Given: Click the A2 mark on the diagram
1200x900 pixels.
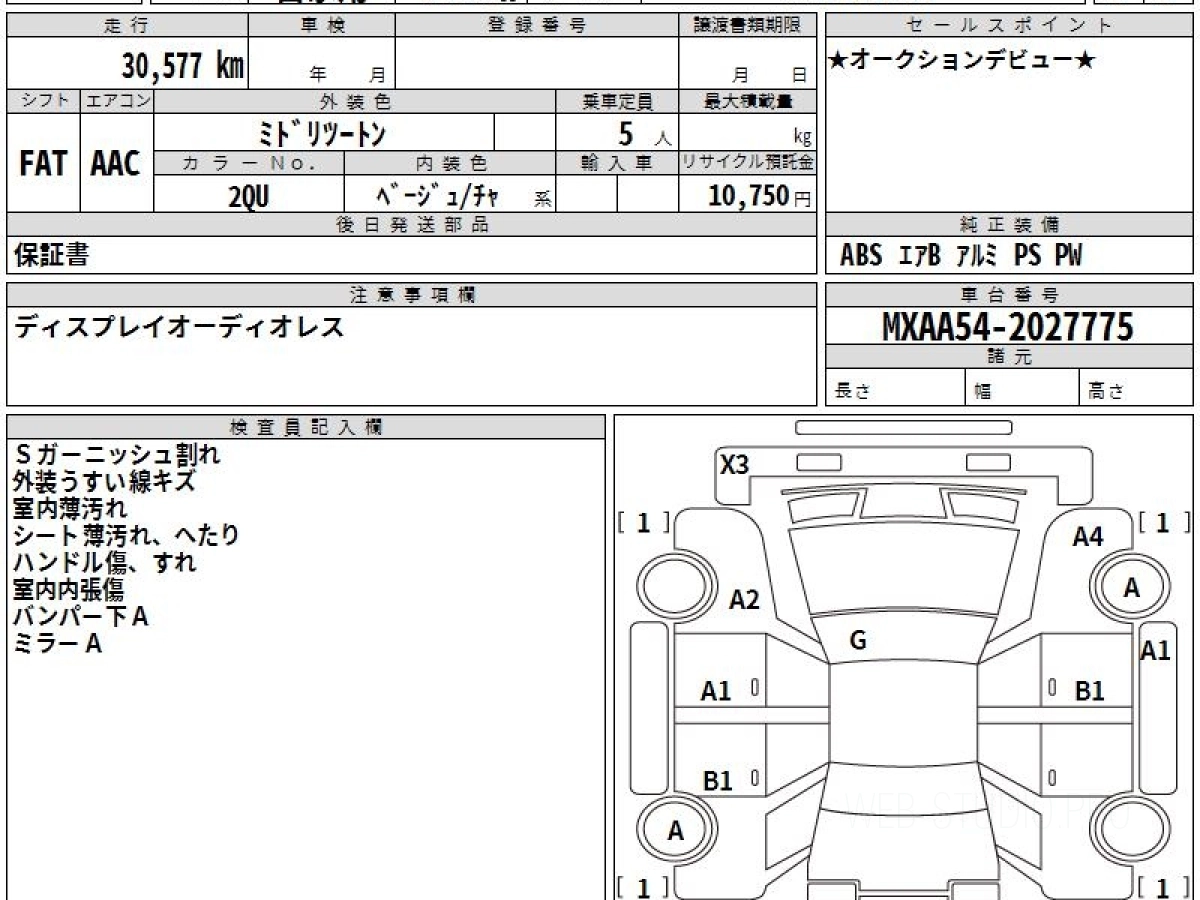Looking at the screenshot, I should pos(744,600).
